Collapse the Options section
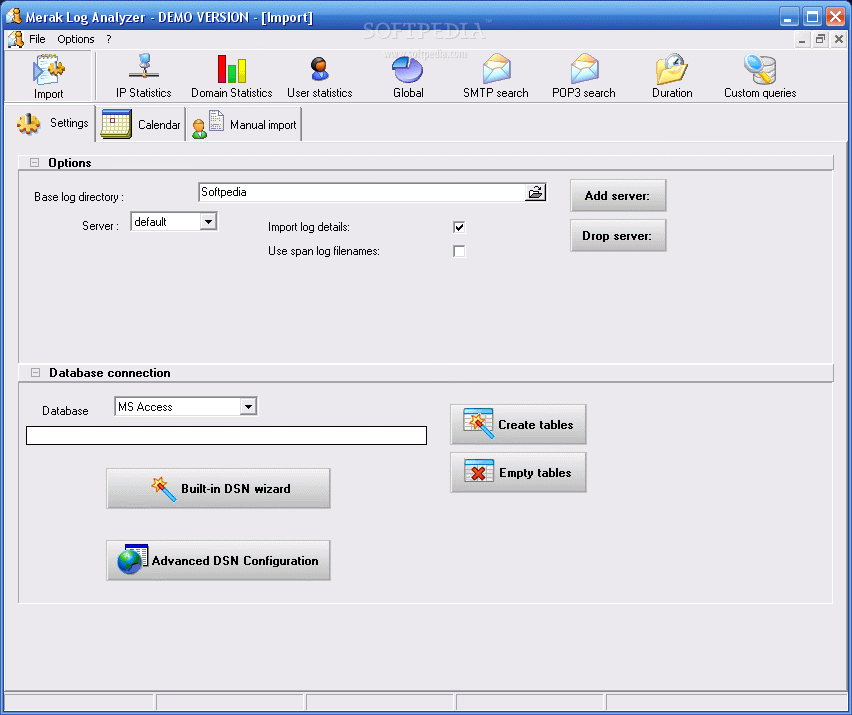The image size is (852, 715). [x=34, y=162]
